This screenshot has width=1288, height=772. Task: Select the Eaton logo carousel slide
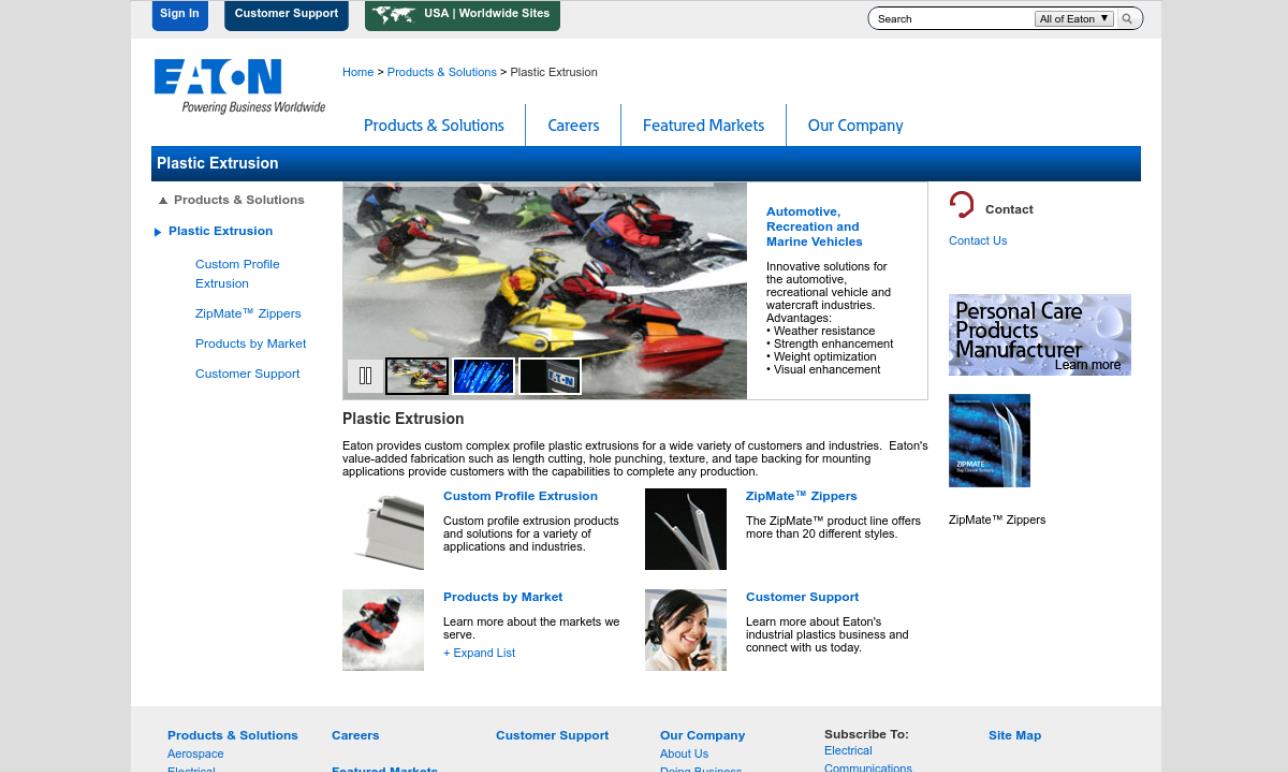click(x=549, y=375)
